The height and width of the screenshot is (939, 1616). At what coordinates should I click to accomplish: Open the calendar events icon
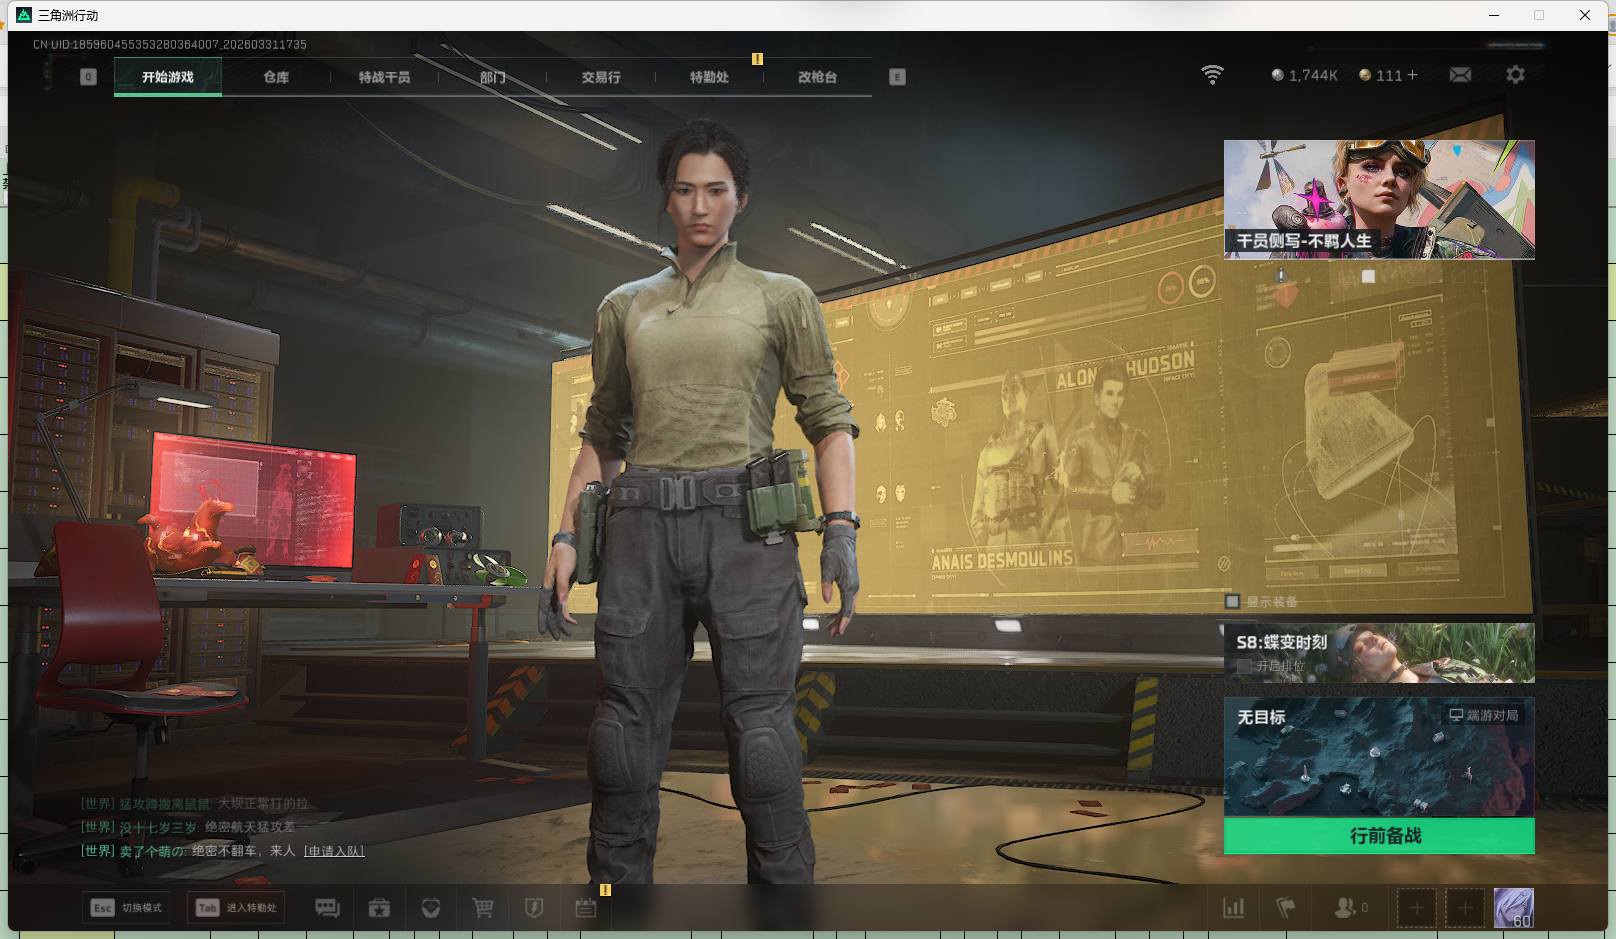coord(586,908)
